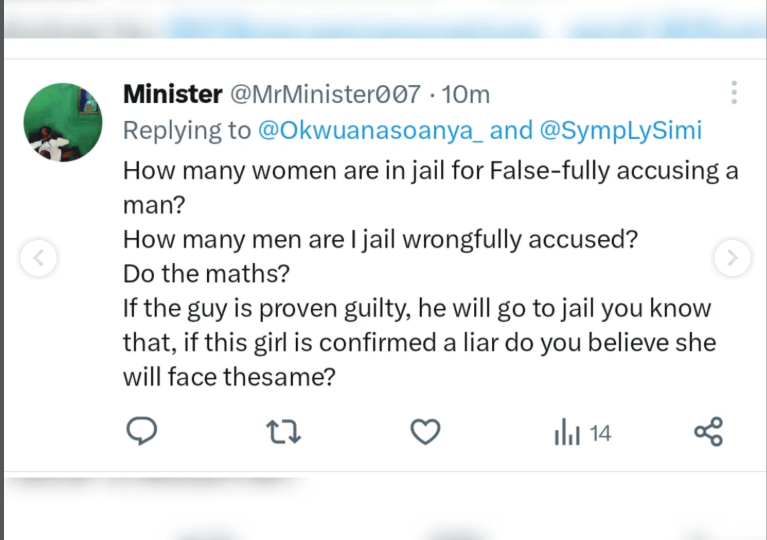
Task: Retweet this post using the repost icon
Action: pyautogui.click(x=285, y=432)
